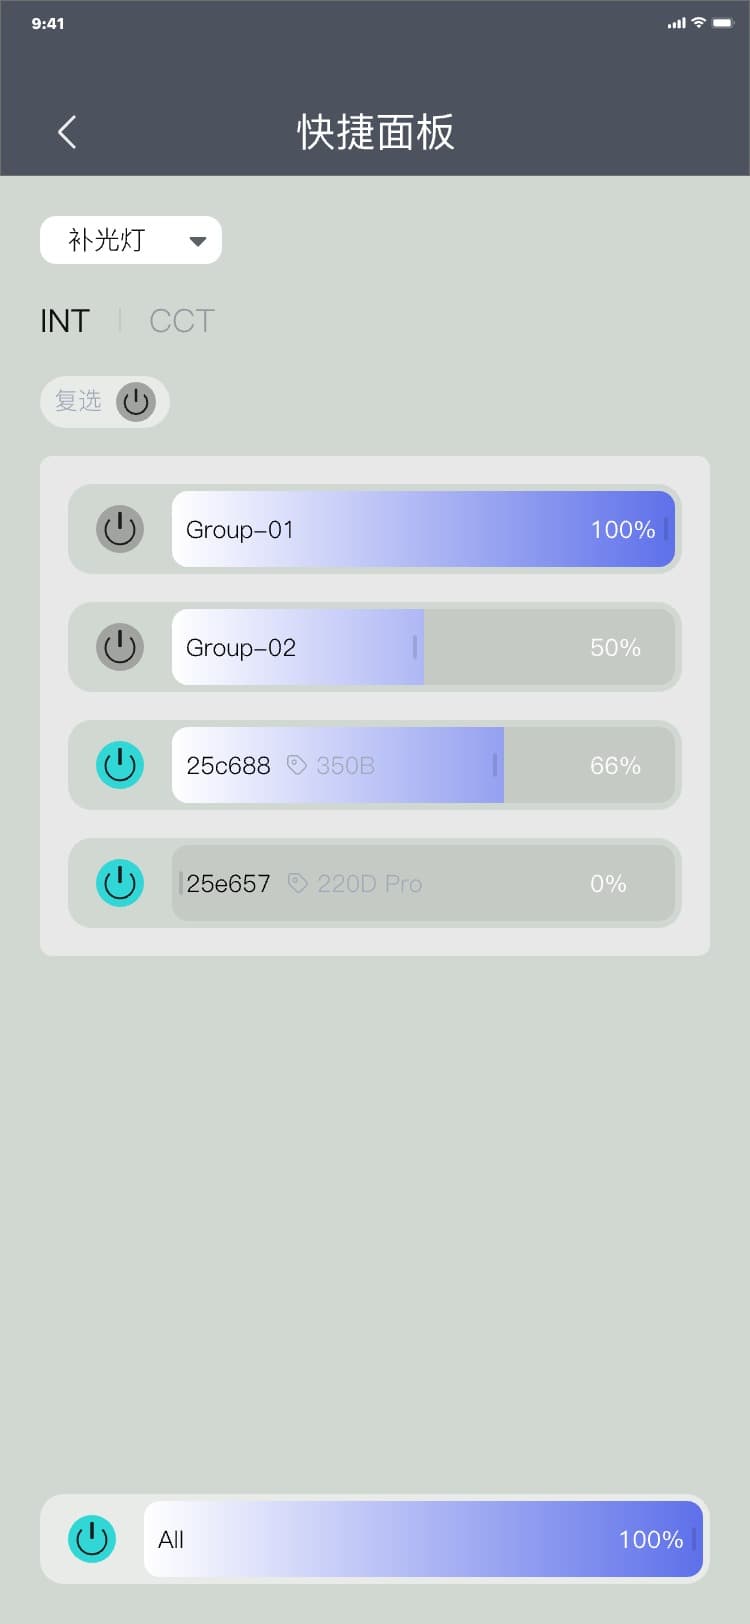This screenshot has width=750, height=1624.
Task: Toggle power for Group-01
Action: [x=120, y=529]
